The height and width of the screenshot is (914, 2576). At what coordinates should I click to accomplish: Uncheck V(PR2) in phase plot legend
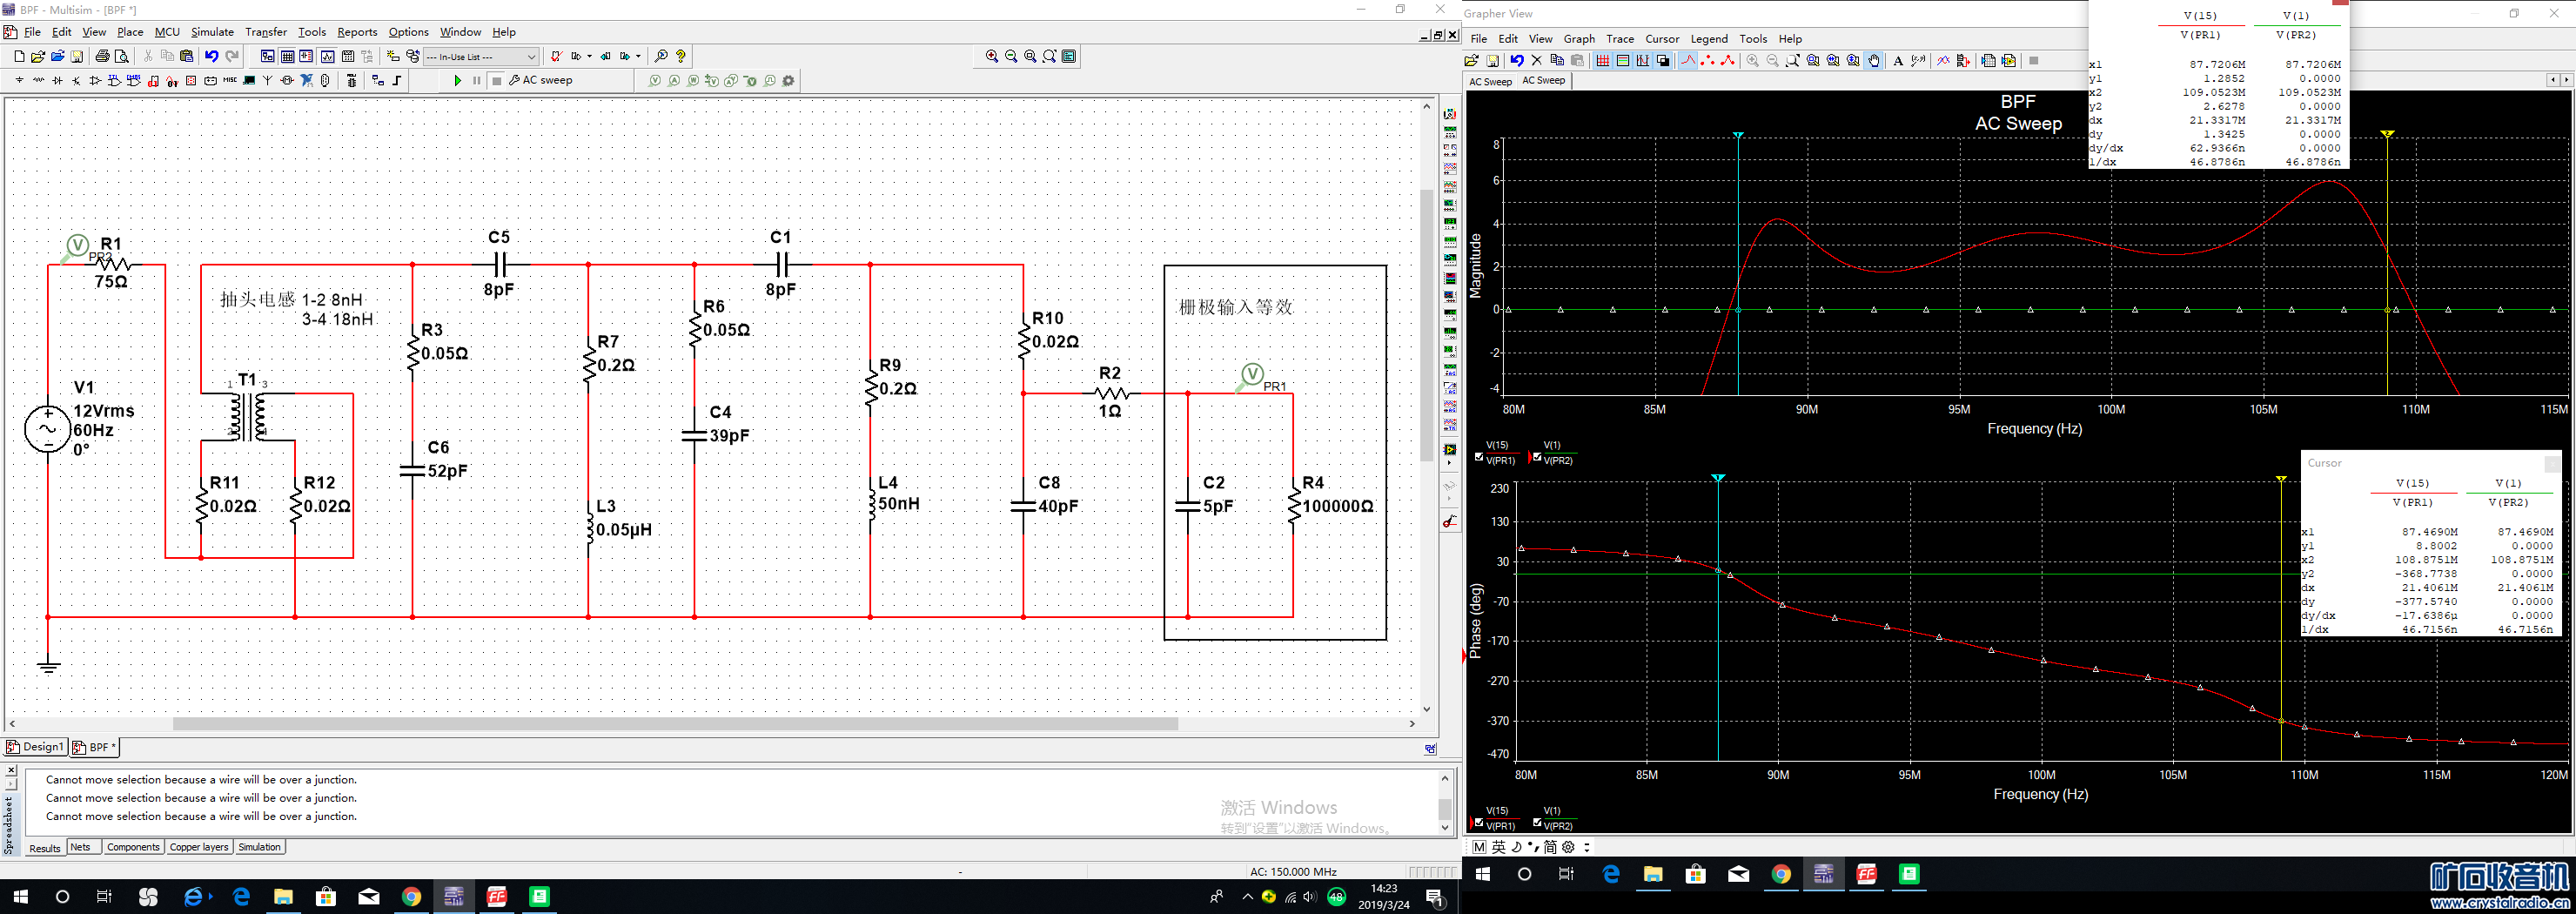pyautogui.click(x=1538, y=822)
